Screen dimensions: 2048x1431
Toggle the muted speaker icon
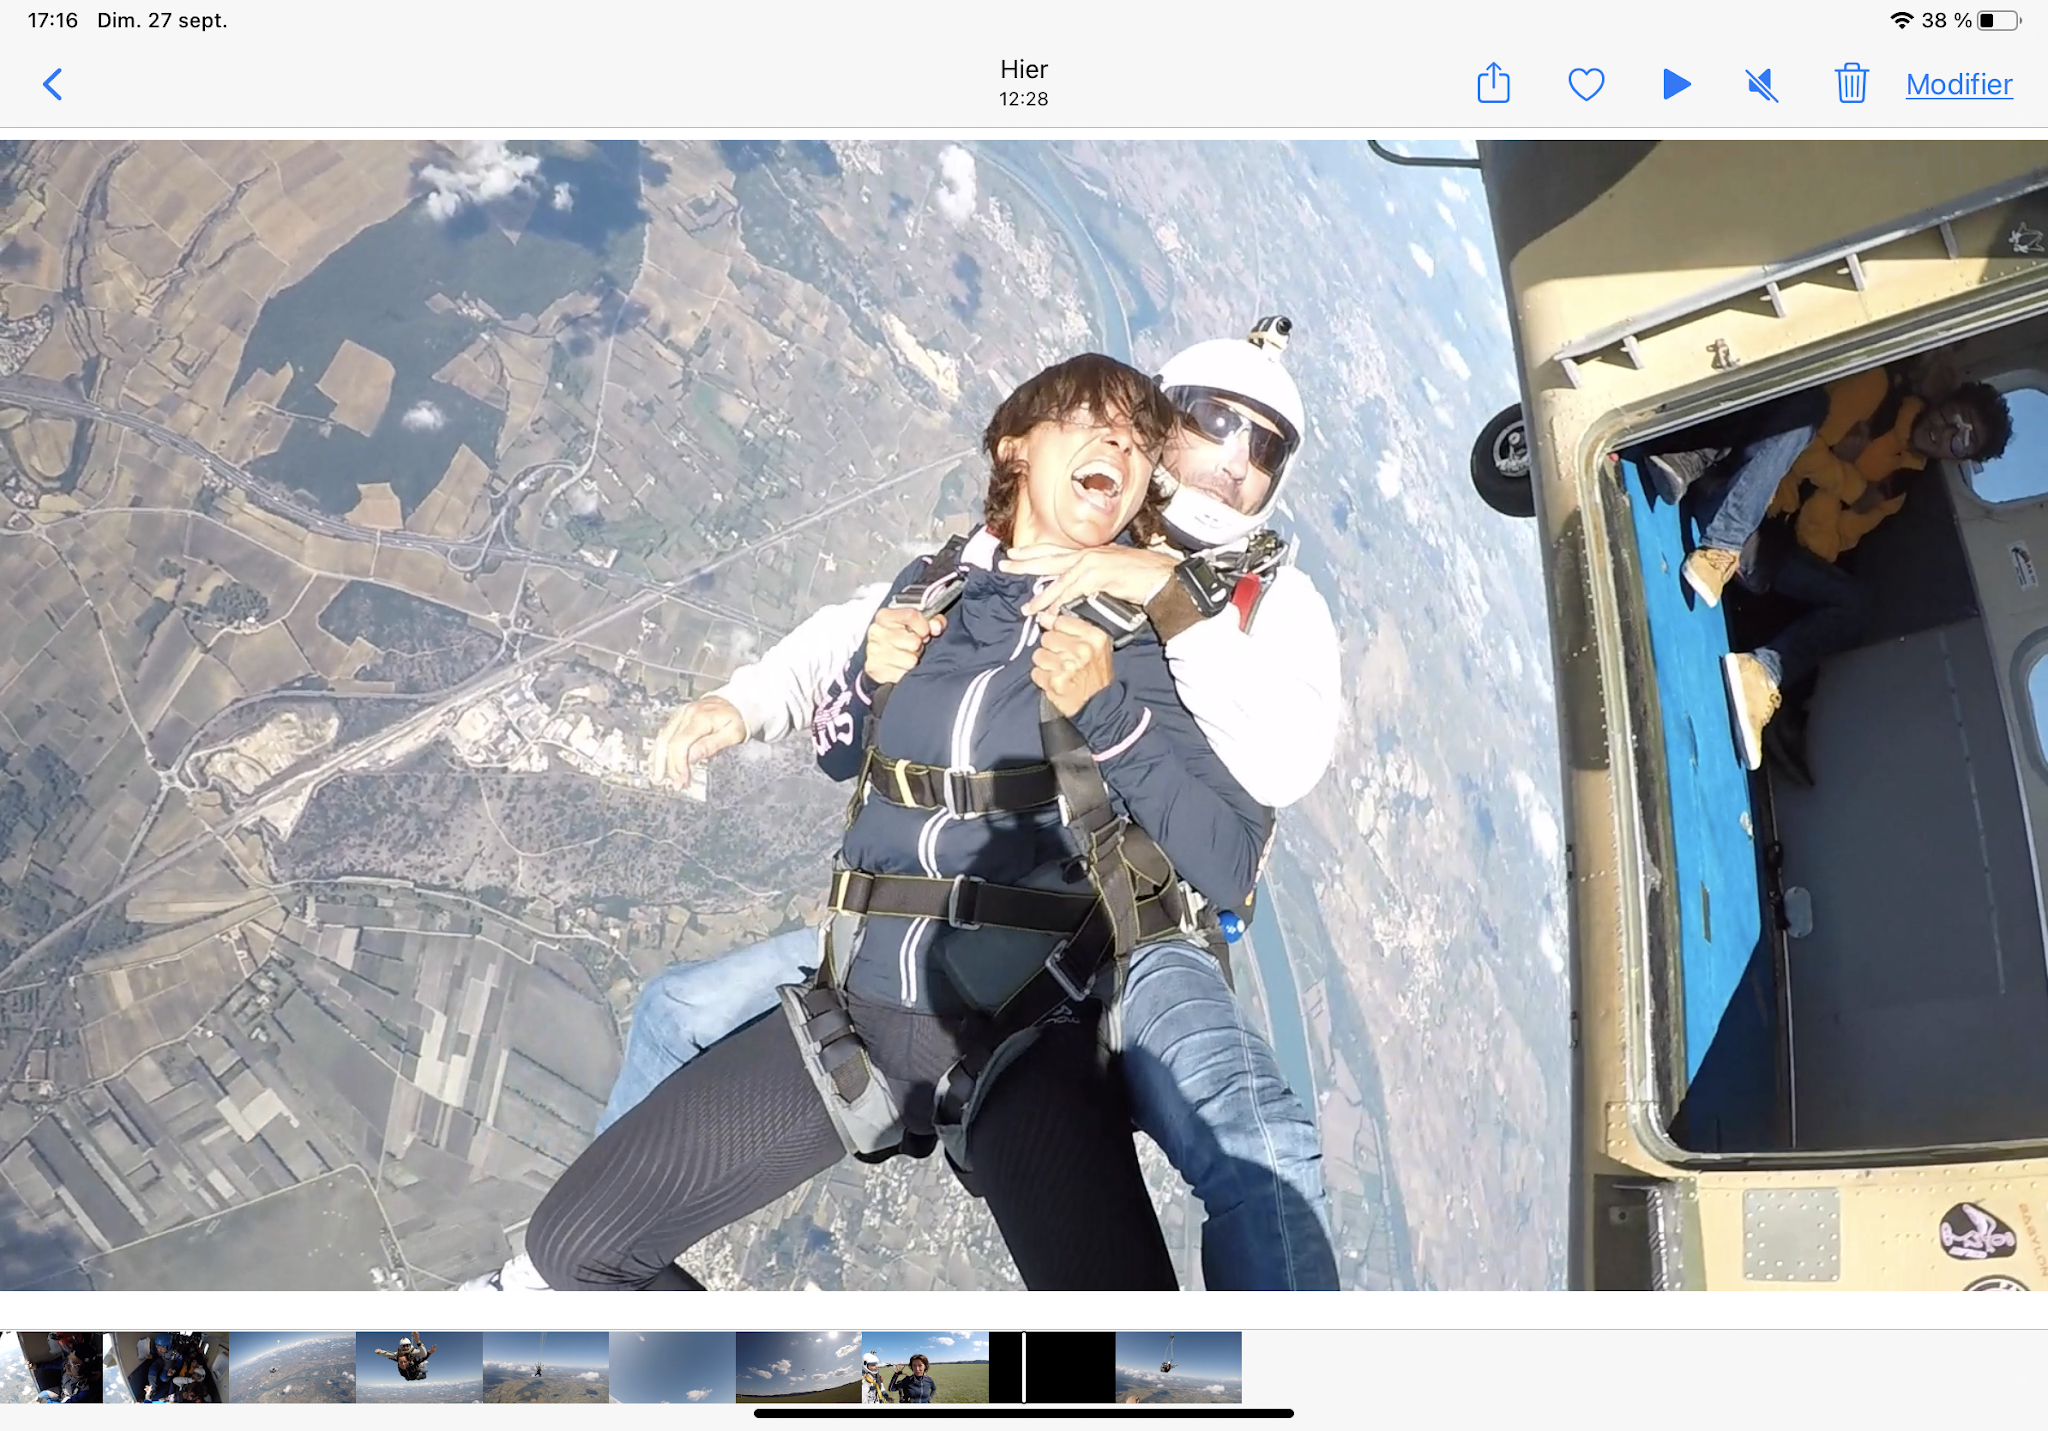[1762, 84]
